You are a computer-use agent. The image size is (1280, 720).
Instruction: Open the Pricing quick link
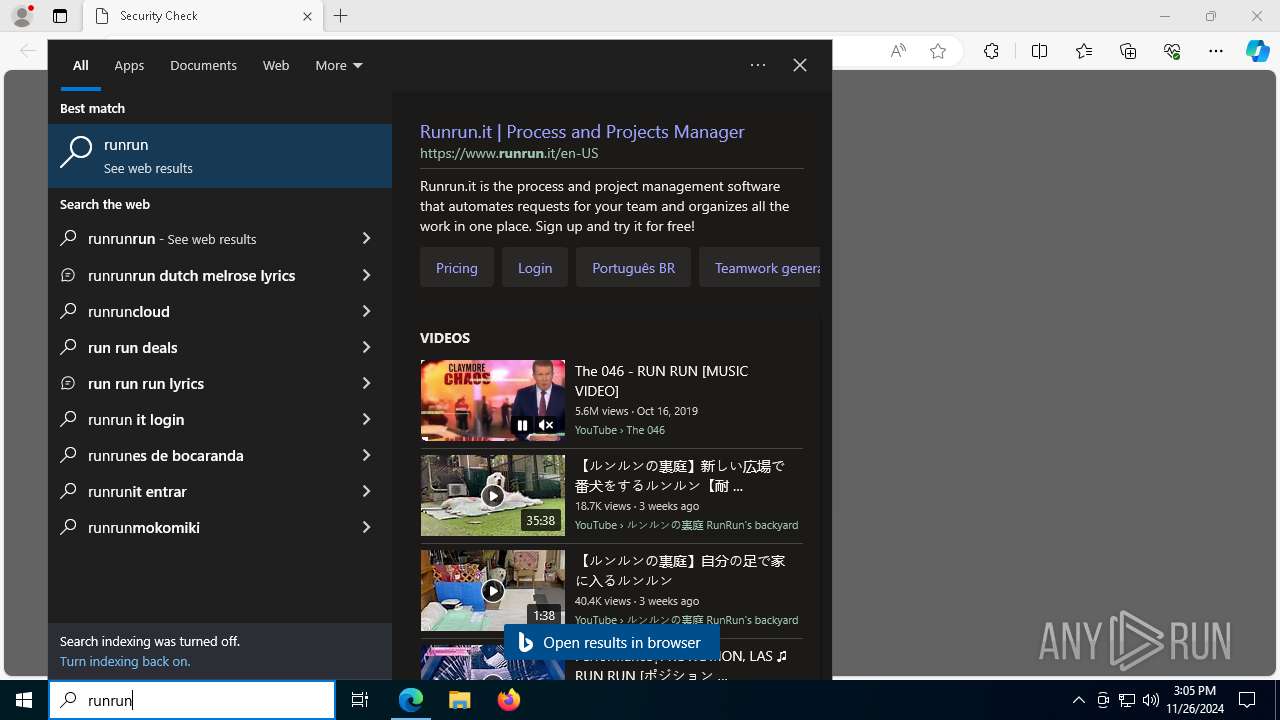457,268
